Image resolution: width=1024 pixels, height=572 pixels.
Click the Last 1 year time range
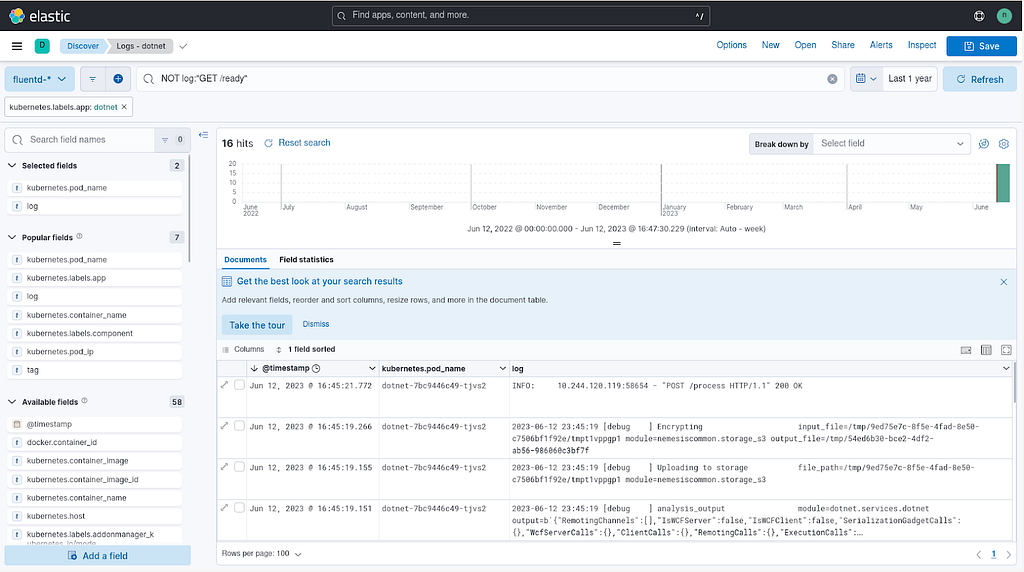(910, 79)
